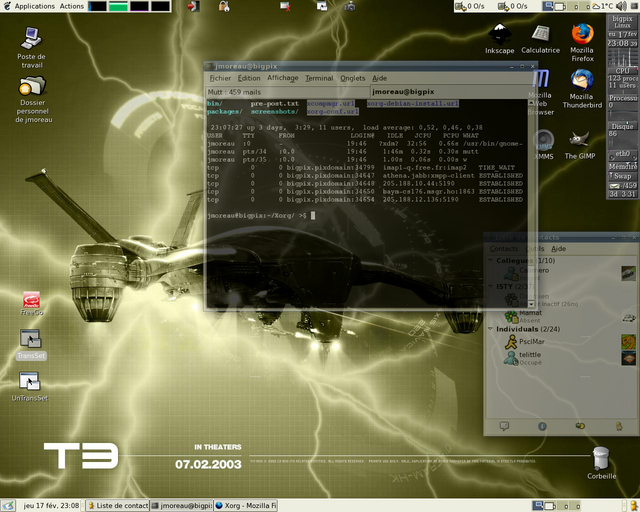This screenshot has width=640, height=512.
Task: Click the show desktop button in the bottom panel
Action: [8, 505]
